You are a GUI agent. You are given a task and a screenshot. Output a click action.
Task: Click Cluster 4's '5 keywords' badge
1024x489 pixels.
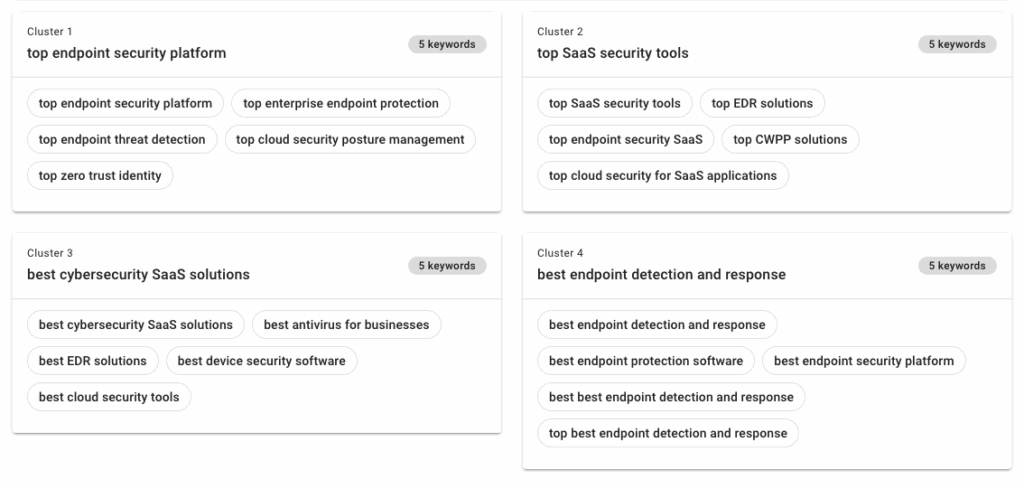pos(957,266)
